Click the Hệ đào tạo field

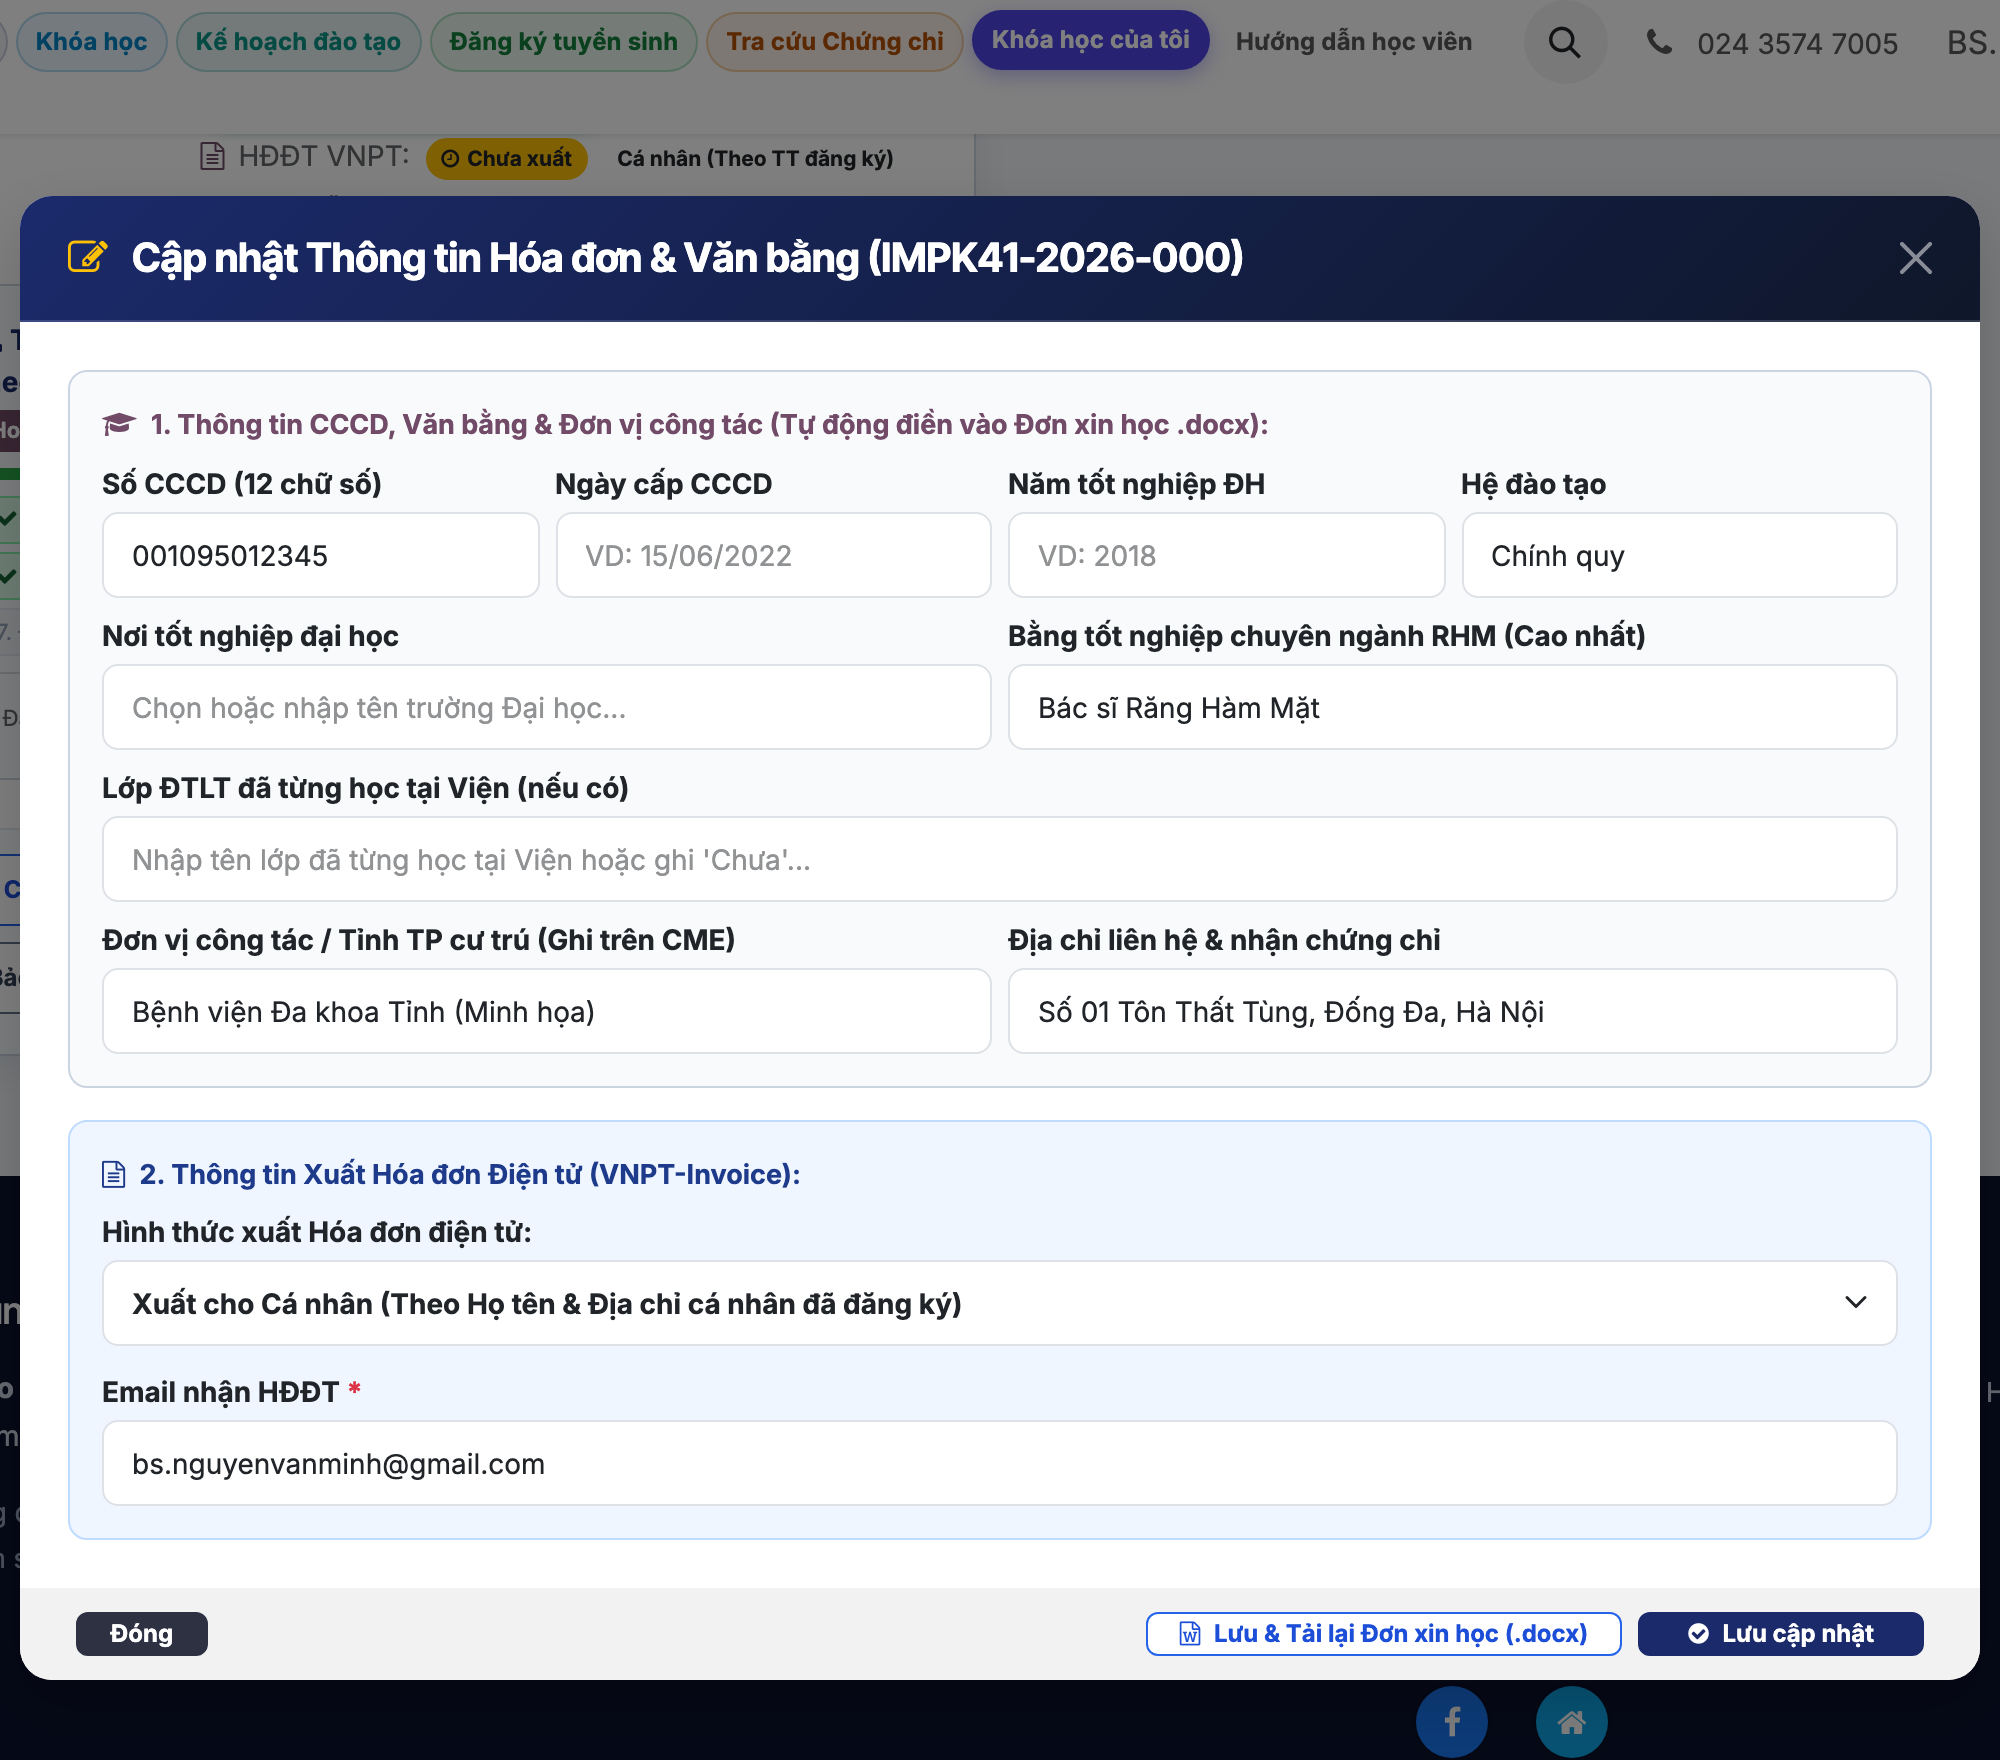1679,555
